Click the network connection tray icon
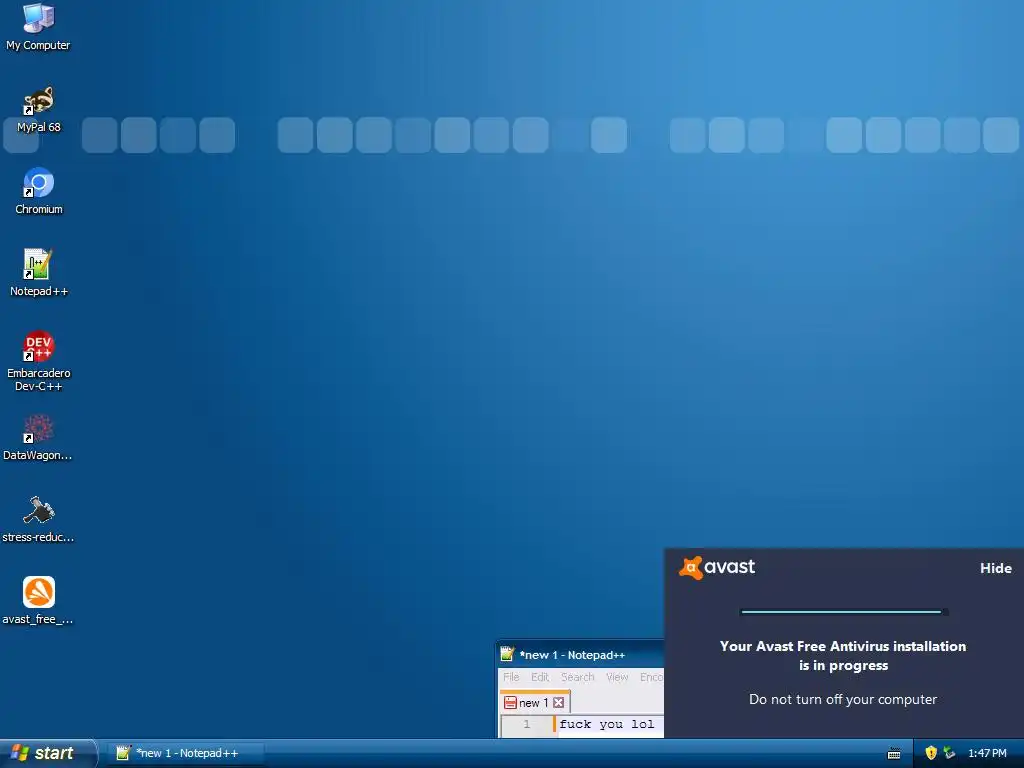This screenshot has width=1024, height=768. tap(949, 753)
